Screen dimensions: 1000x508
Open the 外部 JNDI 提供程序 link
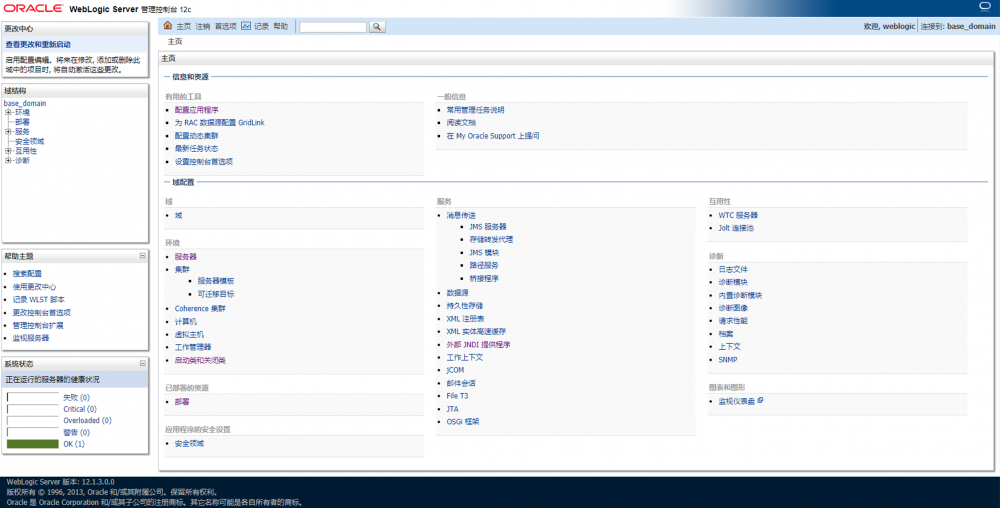coord(478,345)
